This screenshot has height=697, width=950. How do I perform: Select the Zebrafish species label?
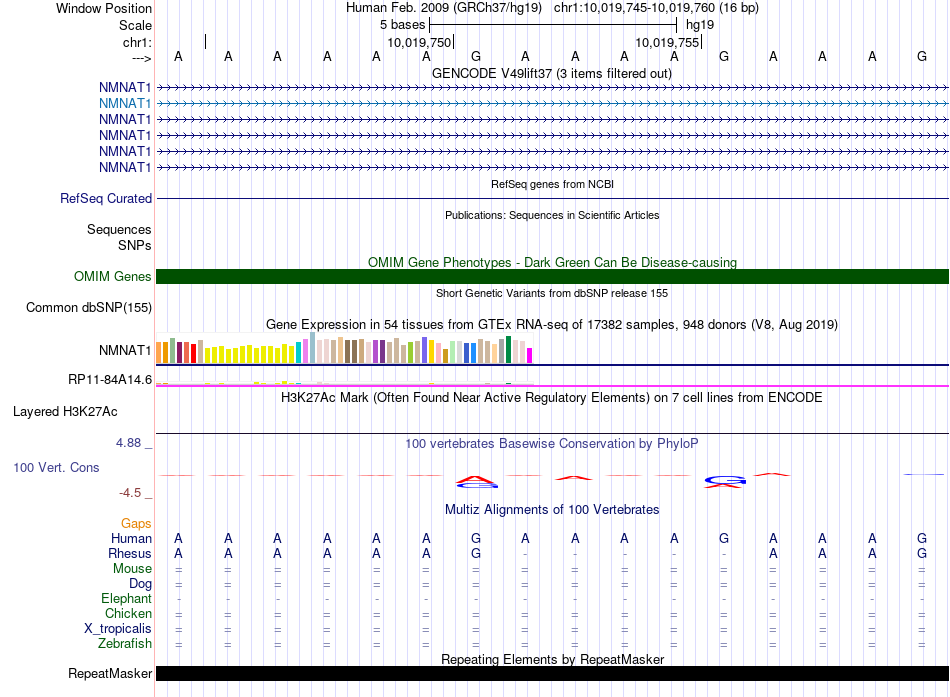tap(124, 644)
